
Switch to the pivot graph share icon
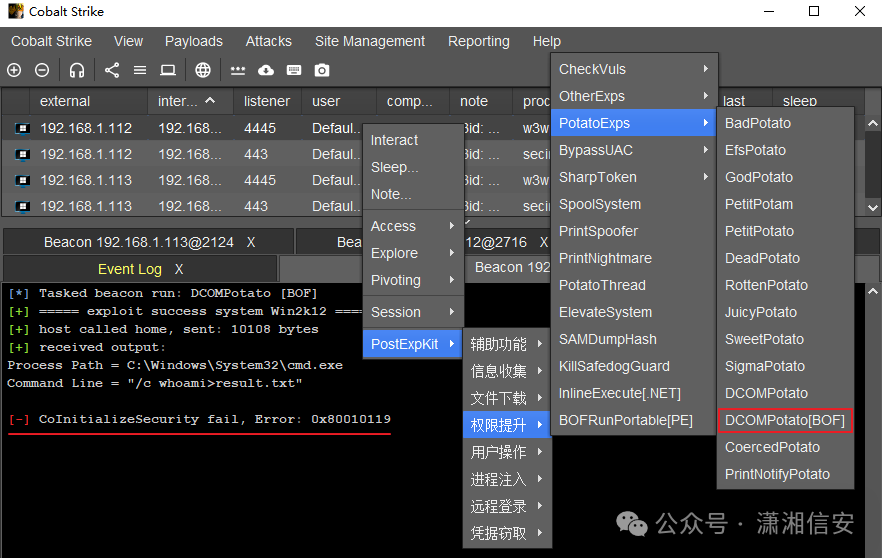(112, 70)
